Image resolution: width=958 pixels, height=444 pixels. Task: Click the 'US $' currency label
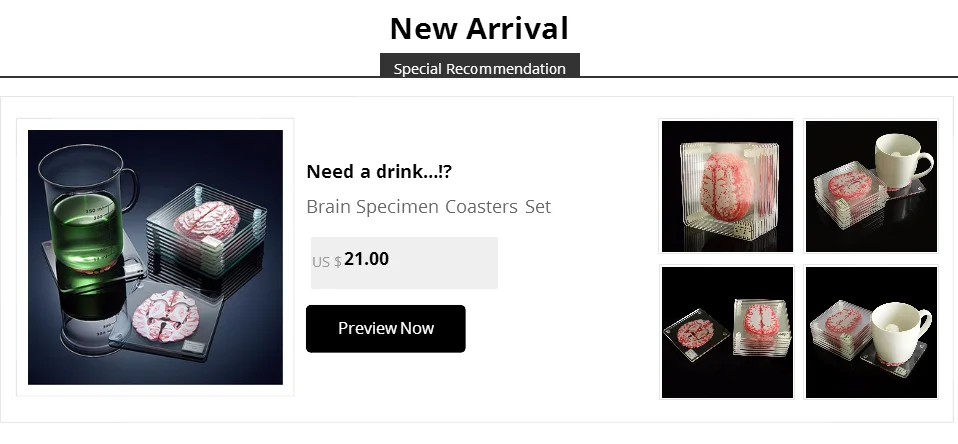326,262
